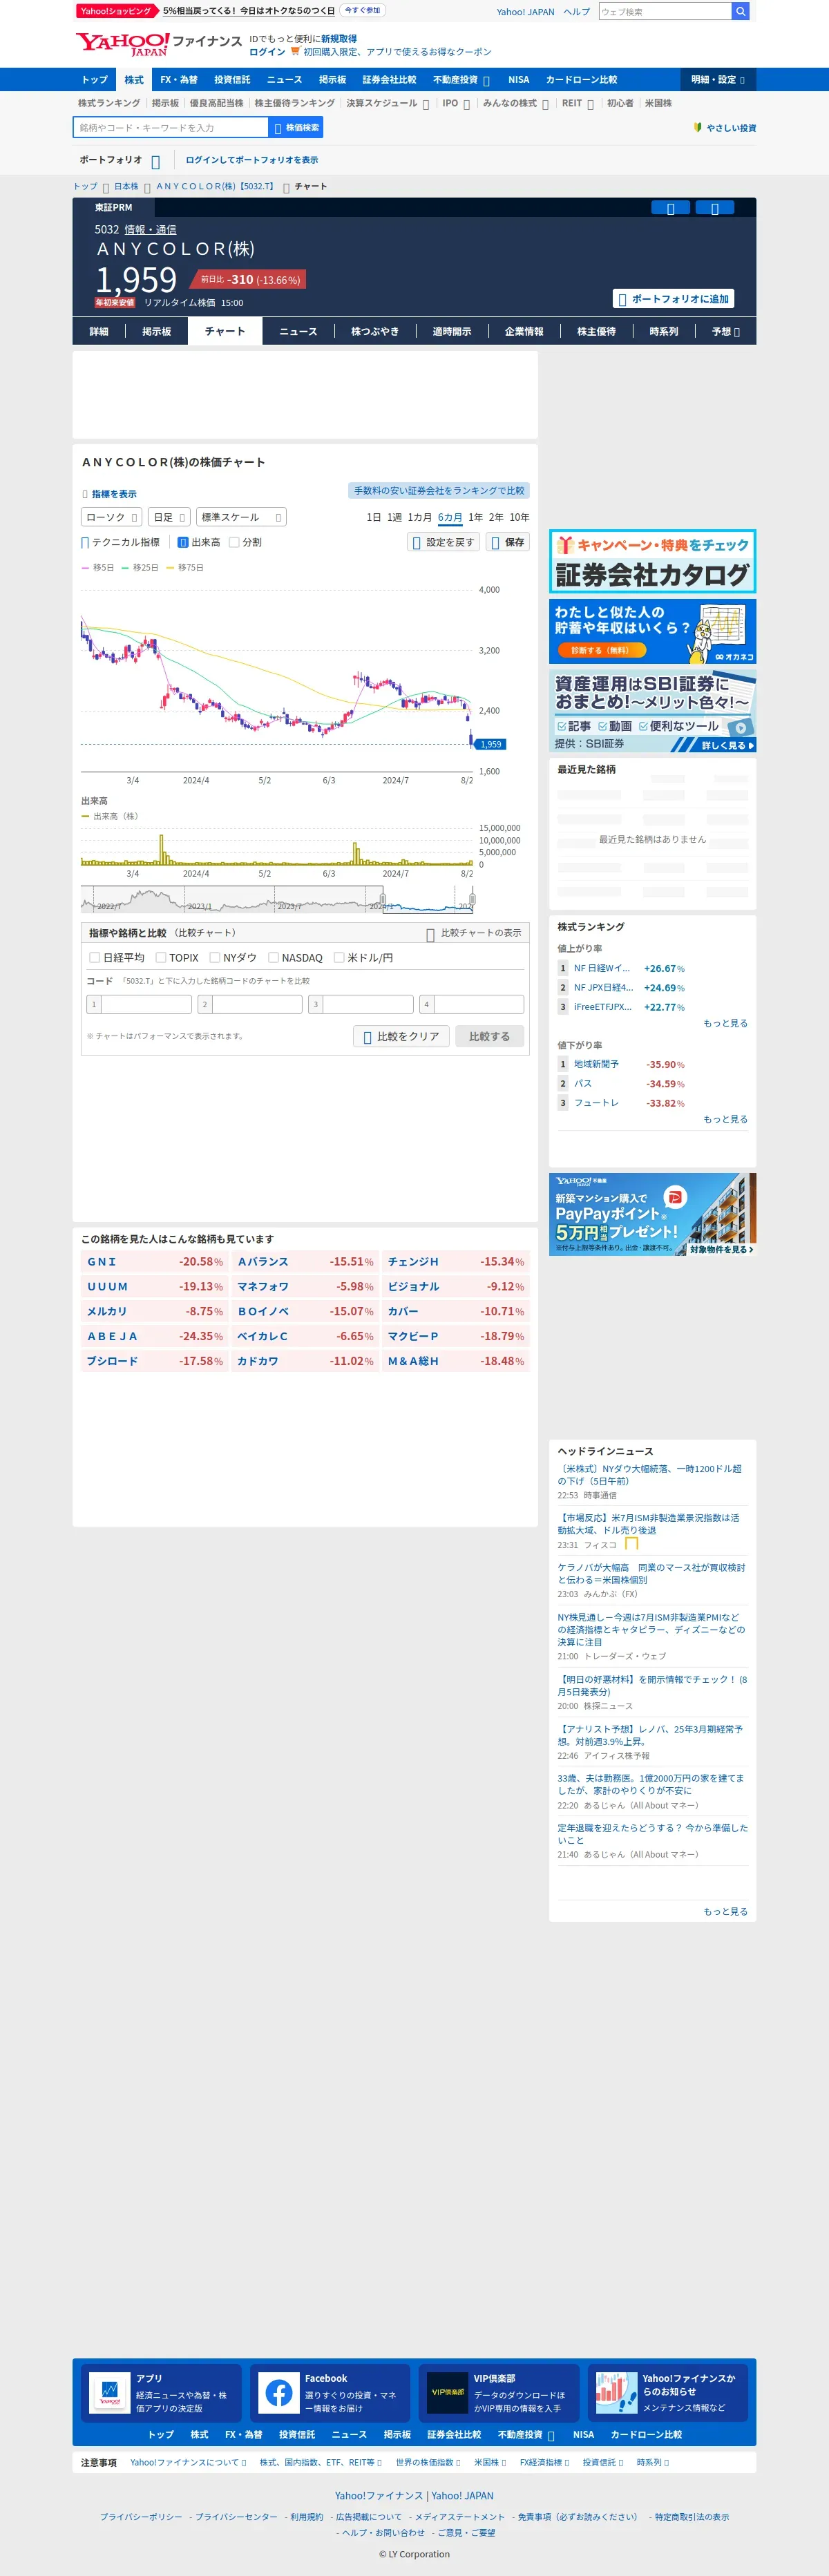Switch to the 掲示板 stock tab
This screenshot has height=2576, width=829.
tap(157, 332)
